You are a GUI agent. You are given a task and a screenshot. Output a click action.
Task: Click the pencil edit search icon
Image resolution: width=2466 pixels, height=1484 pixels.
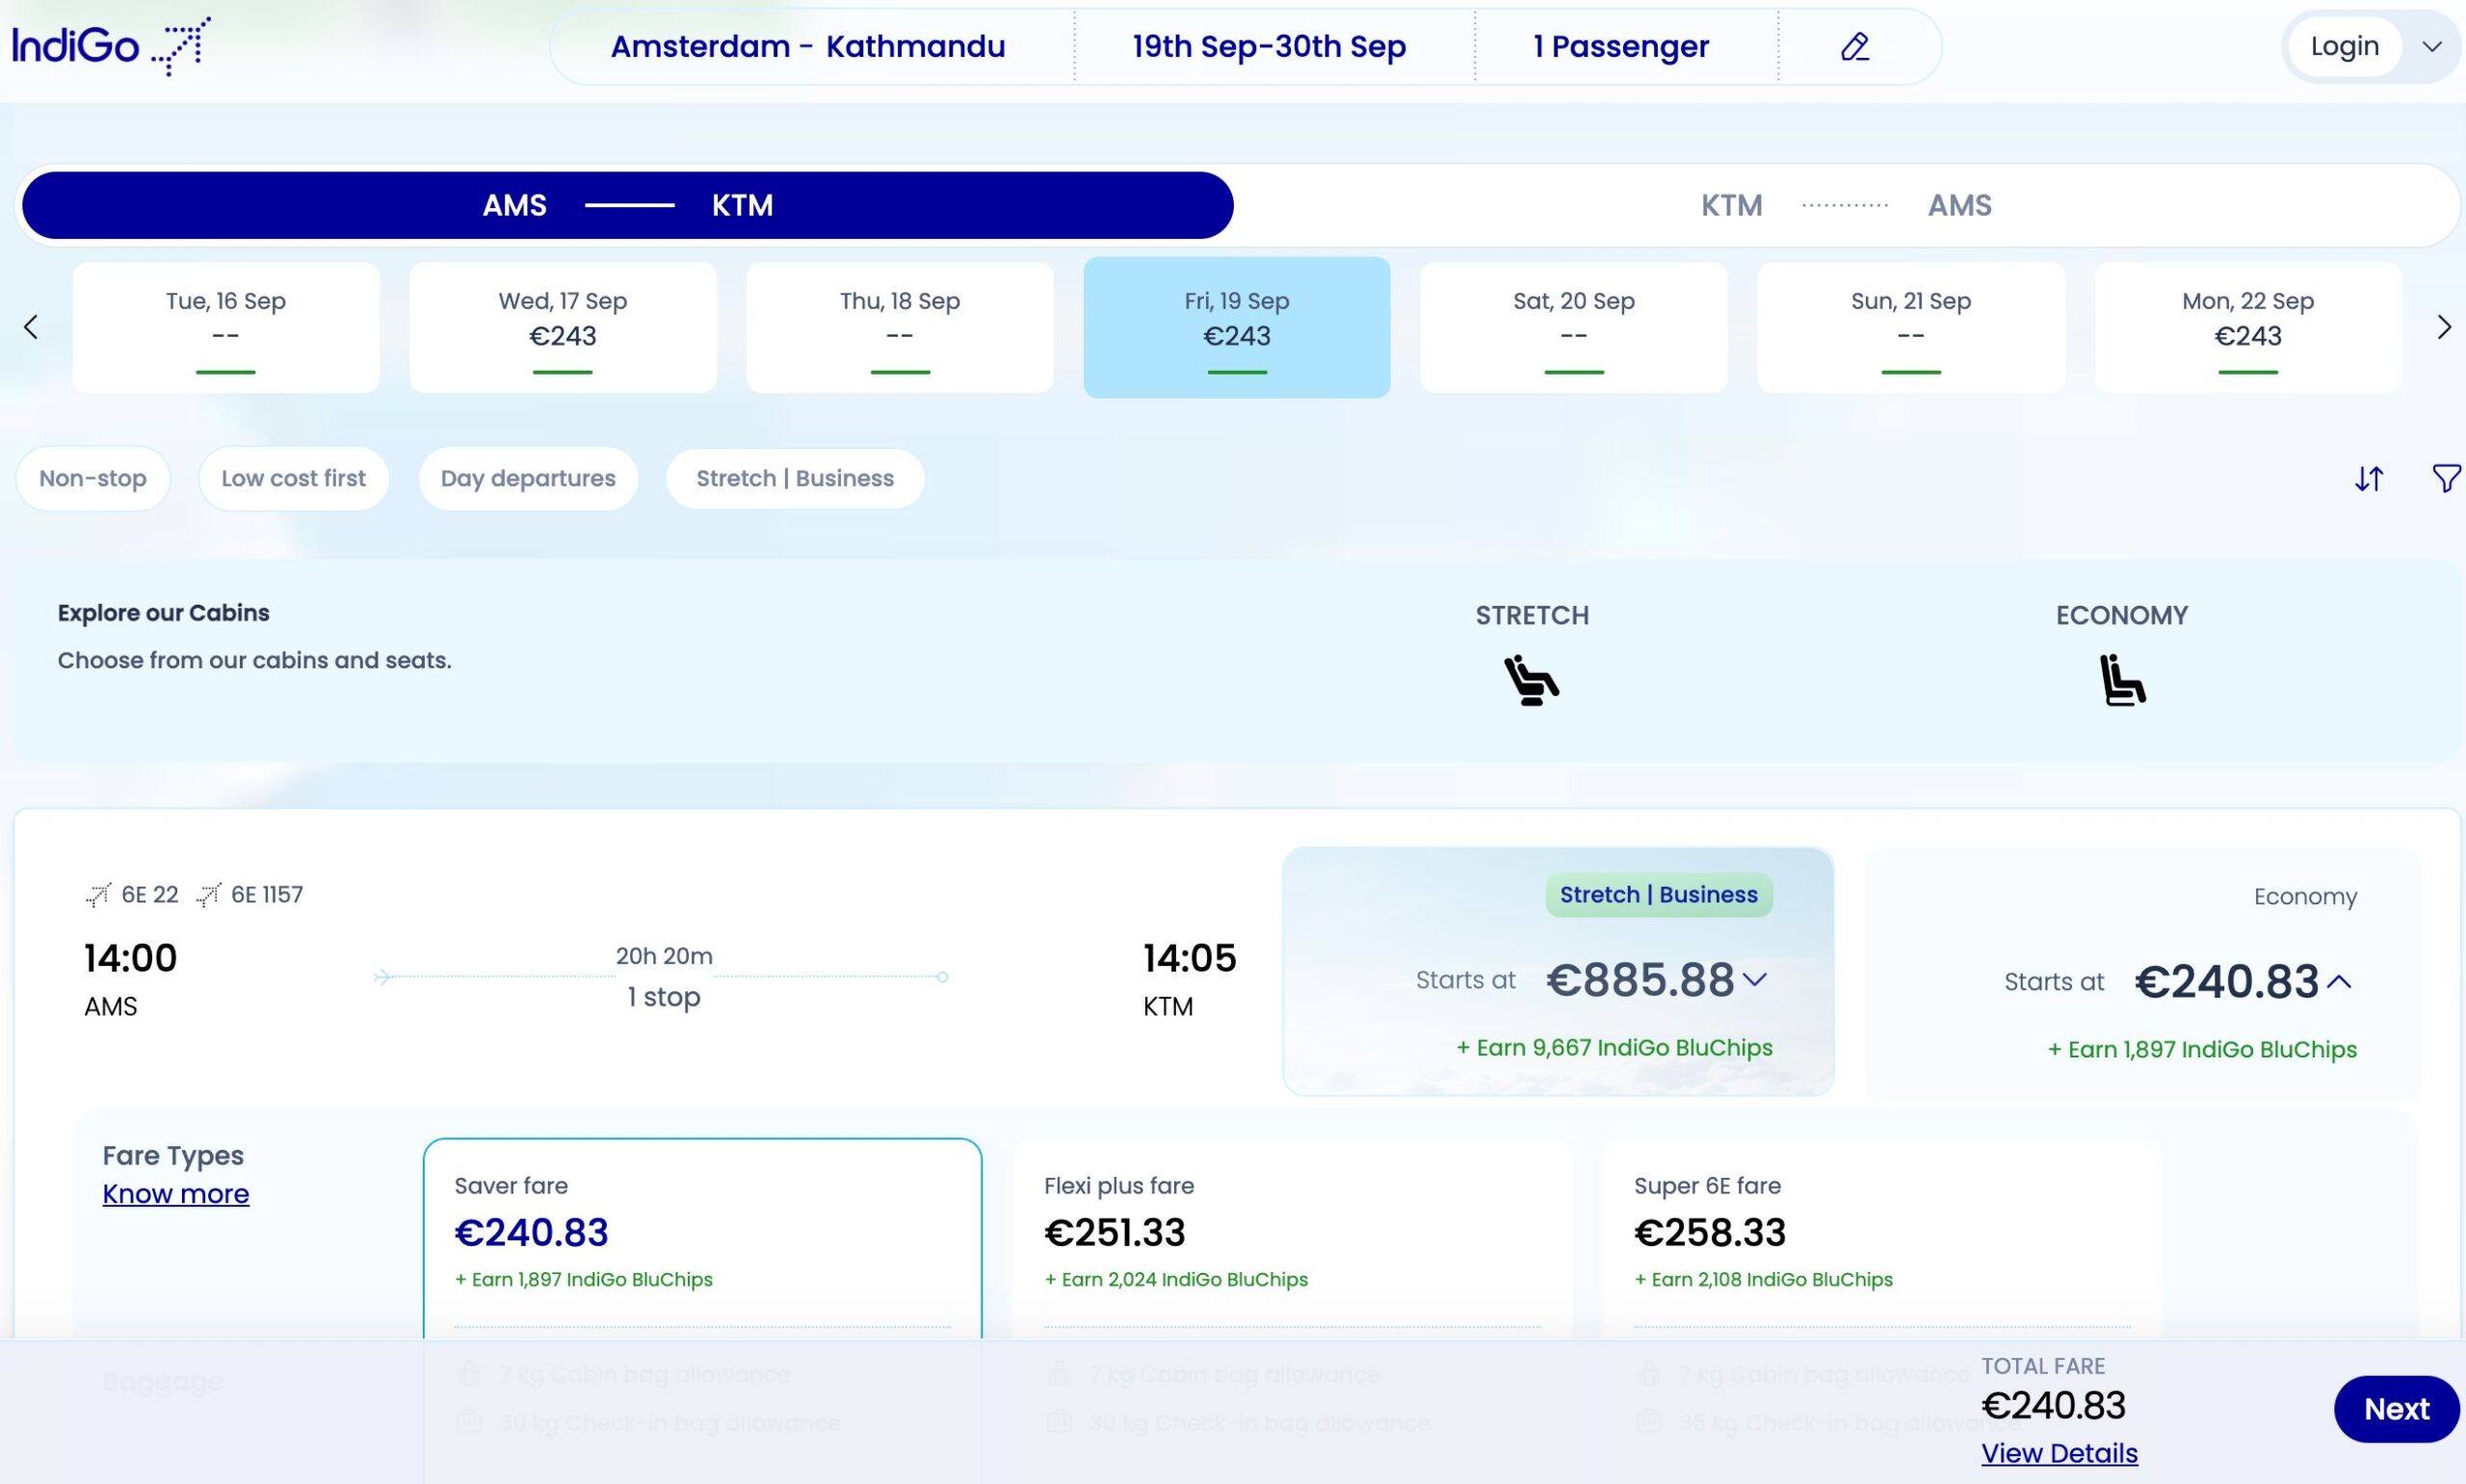pos(1855,47)
